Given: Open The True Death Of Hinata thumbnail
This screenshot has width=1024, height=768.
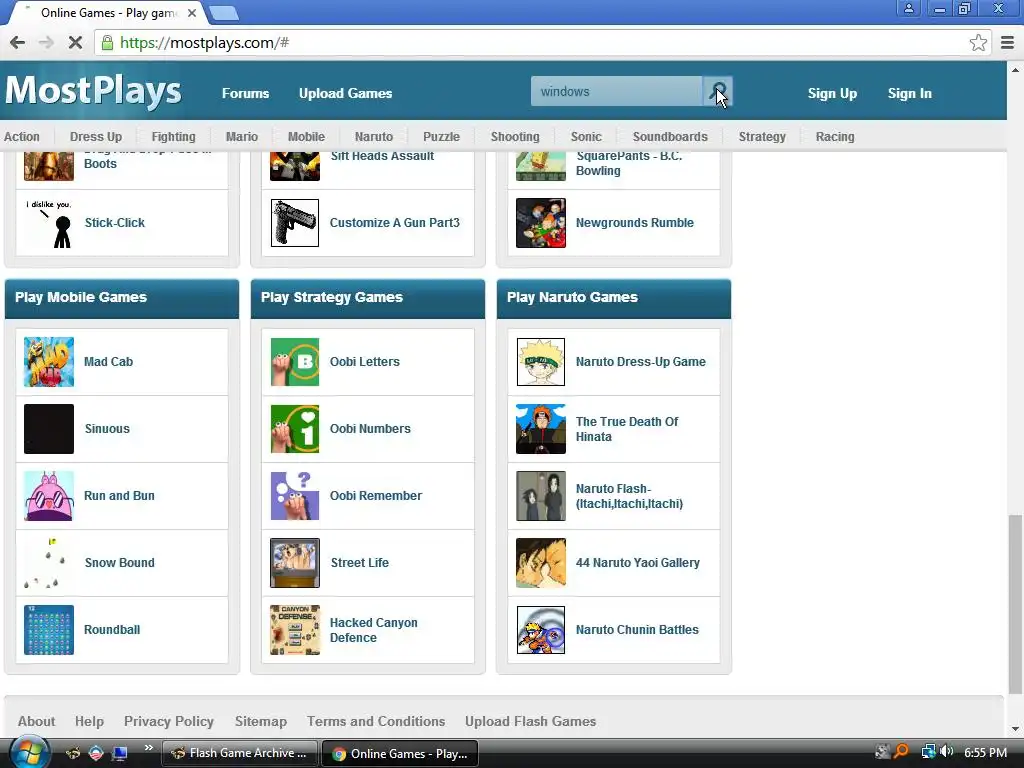Looking at the screenshot, I should point(541,429).
